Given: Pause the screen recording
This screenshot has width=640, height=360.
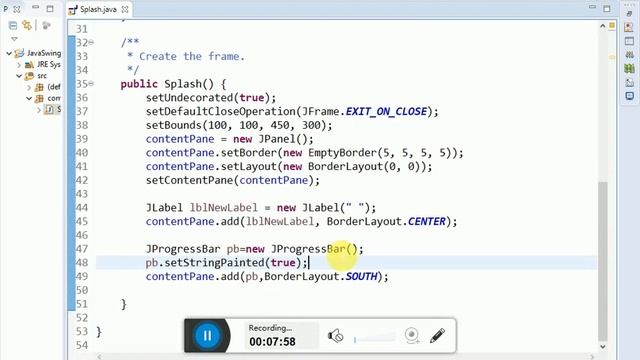Looking at the screenshot, I should 207,336.
